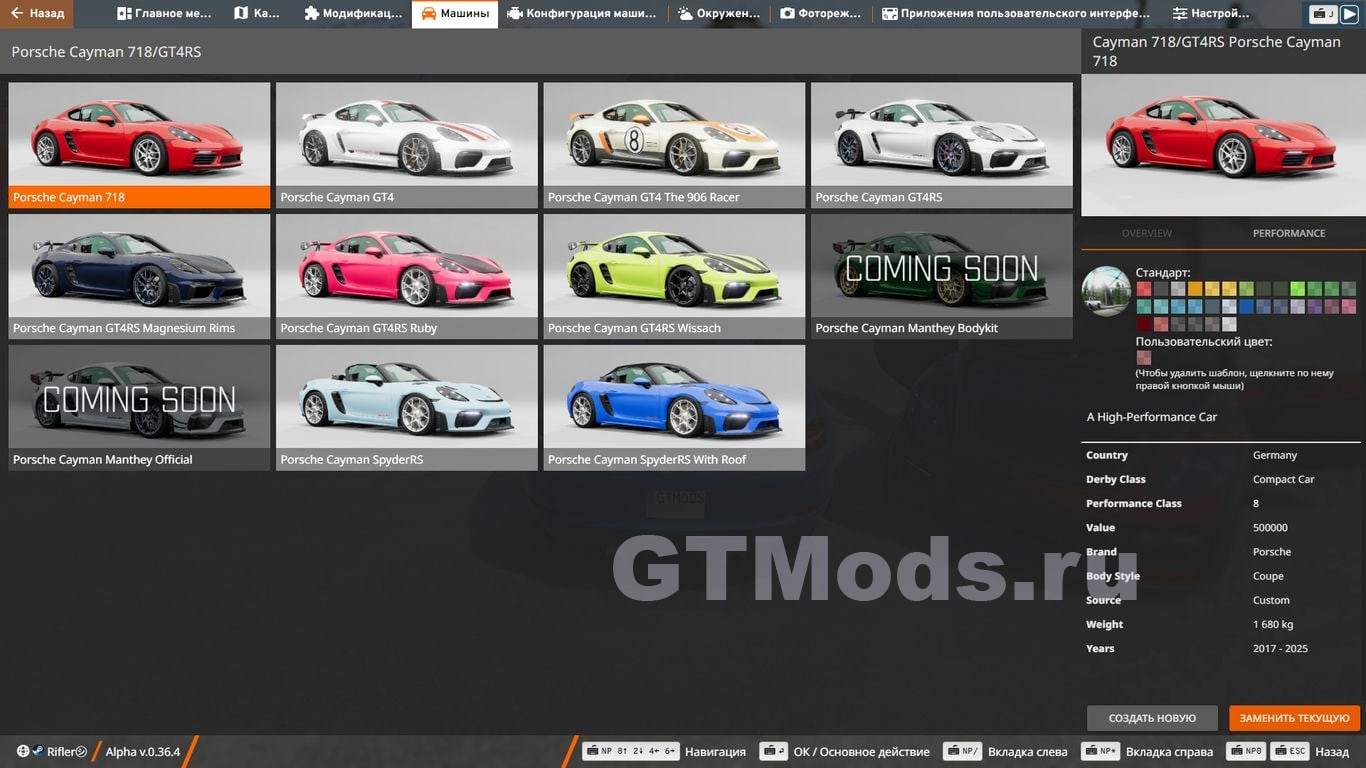Open the map tab labeled Ка...
1366x768 pixels.
coord(257,14)
